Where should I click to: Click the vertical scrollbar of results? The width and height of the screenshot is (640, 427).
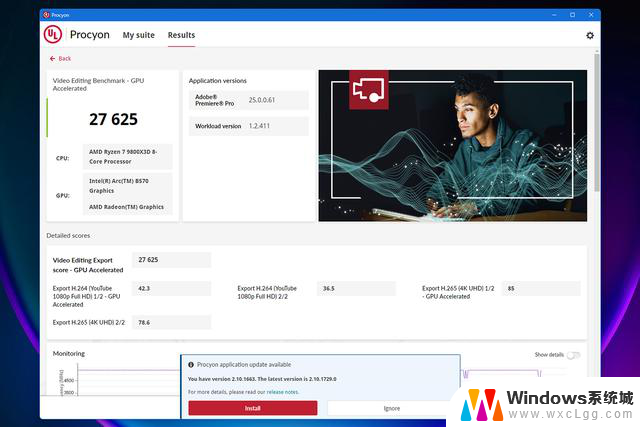click(x=597, y=122)
